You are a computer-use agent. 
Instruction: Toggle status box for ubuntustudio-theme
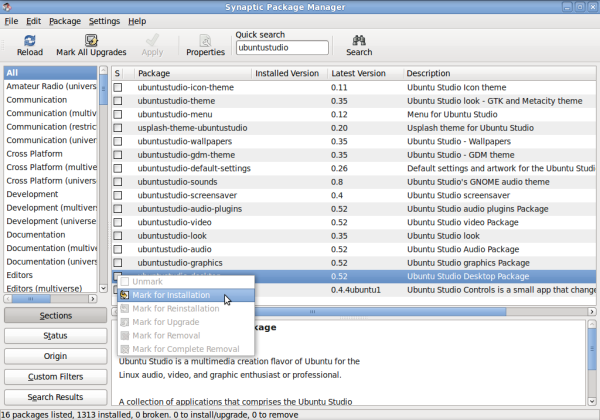pyautogui.click(x=118, y=101)
